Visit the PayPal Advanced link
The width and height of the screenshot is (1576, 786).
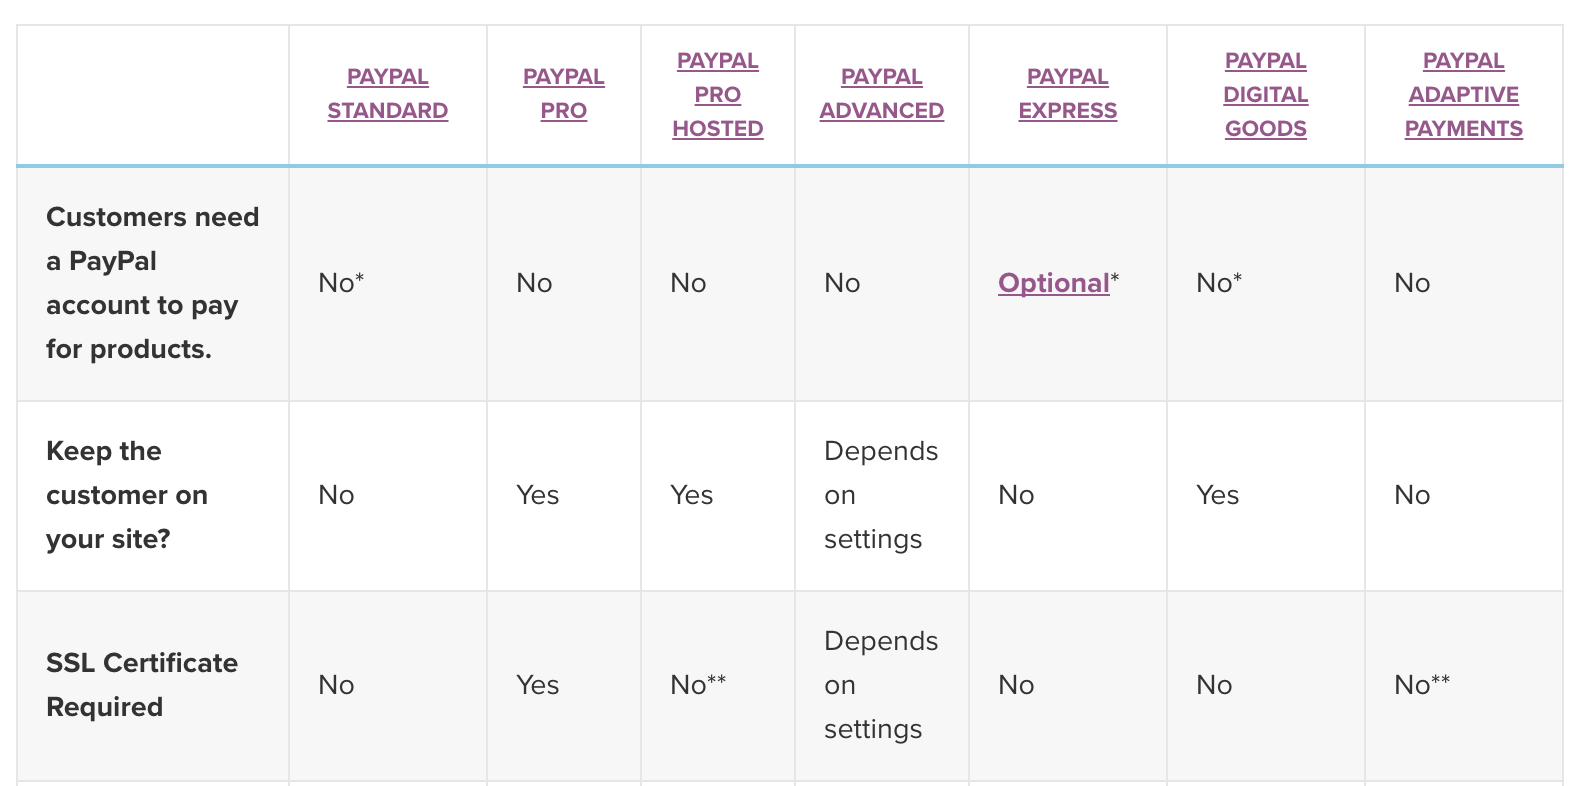click(x=882, y=94)
